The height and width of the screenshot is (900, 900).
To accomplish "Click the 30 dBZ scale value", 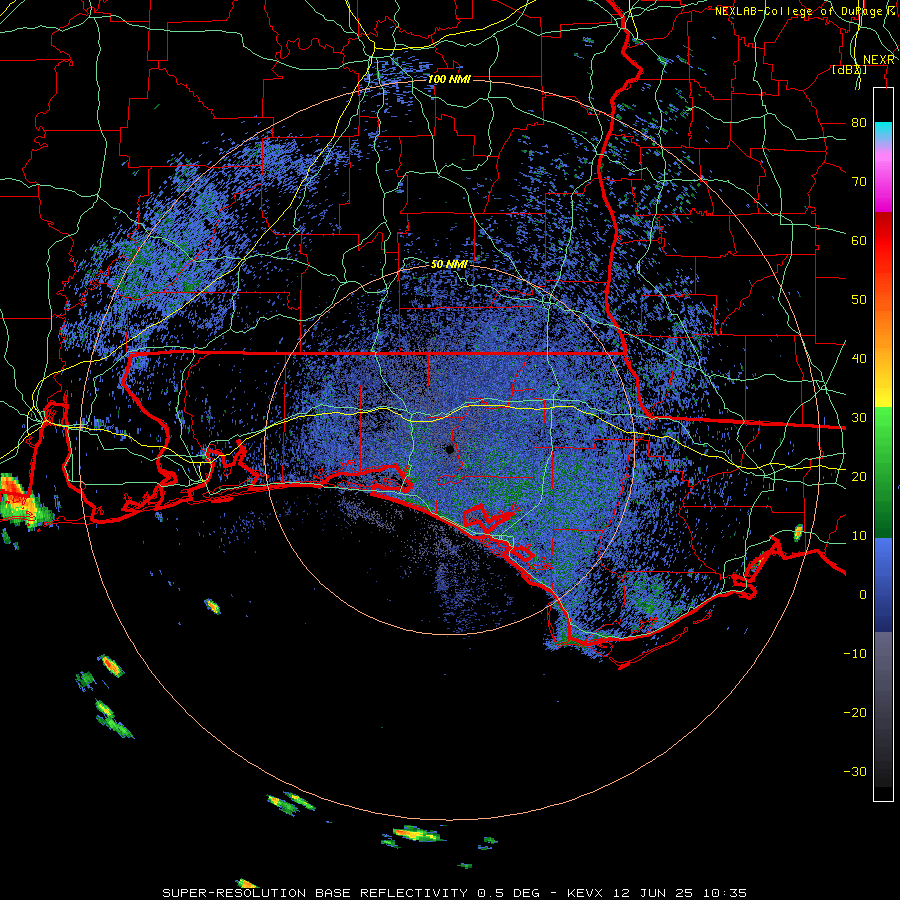I will (859, 418).
